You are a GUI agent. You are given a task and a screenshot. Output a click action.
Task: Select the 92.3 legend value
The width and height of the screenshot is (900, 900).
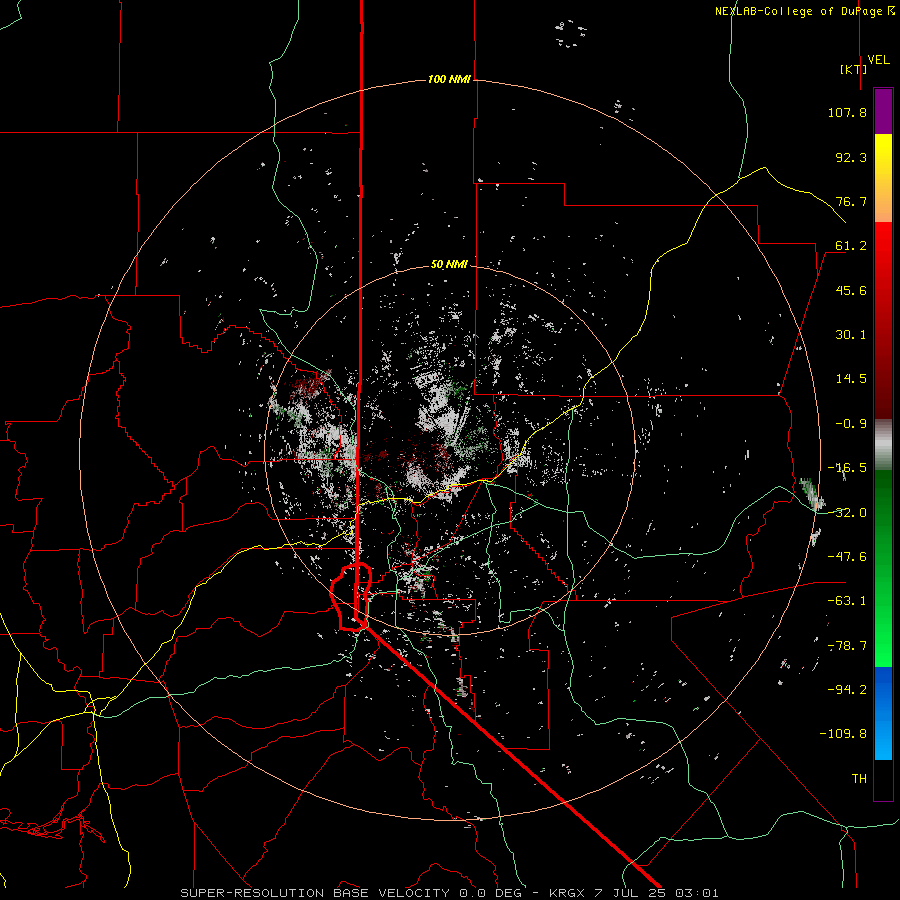(851, 157)
